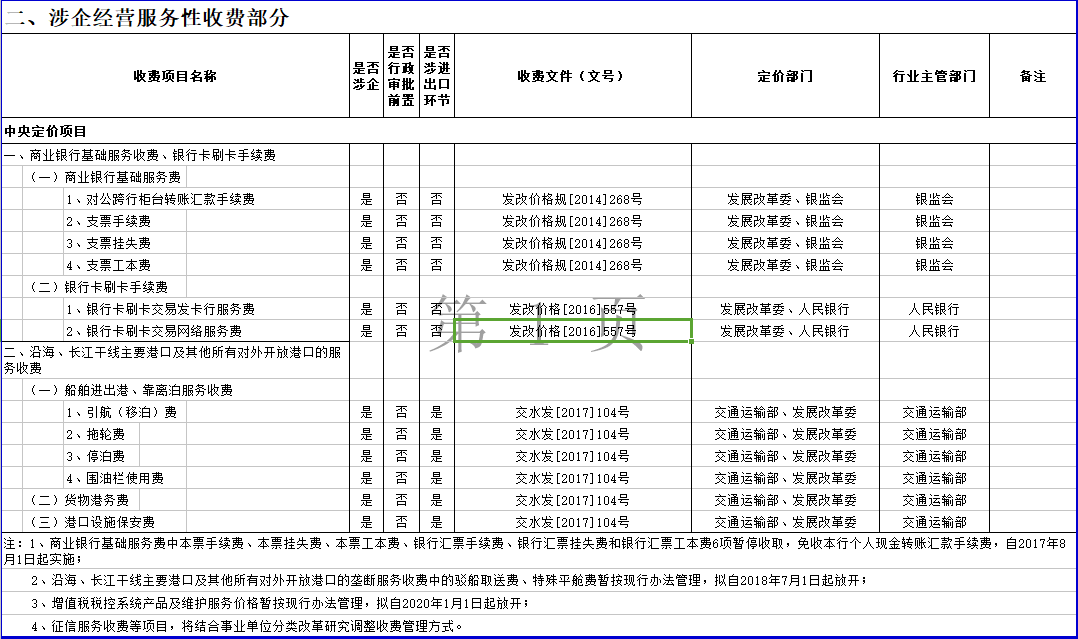Click the 是否涉企 header cell
This screenshot has width=1078, height=639.
(366, 76)
